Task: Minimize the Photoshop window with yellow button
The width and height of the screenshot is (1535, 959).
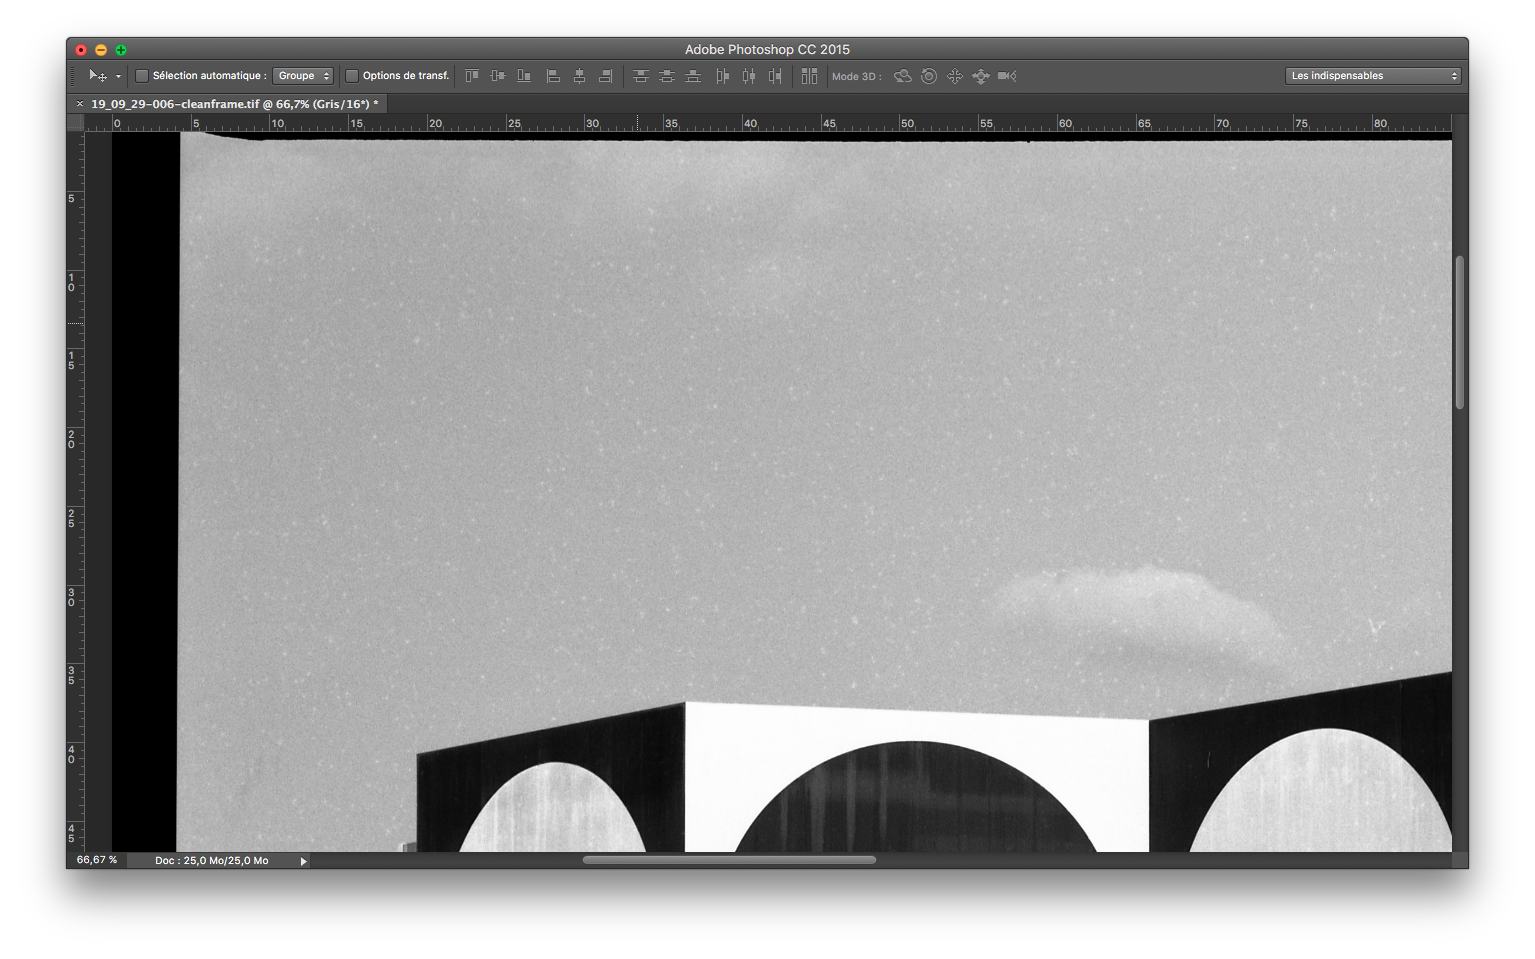Action: coord(101,50)
